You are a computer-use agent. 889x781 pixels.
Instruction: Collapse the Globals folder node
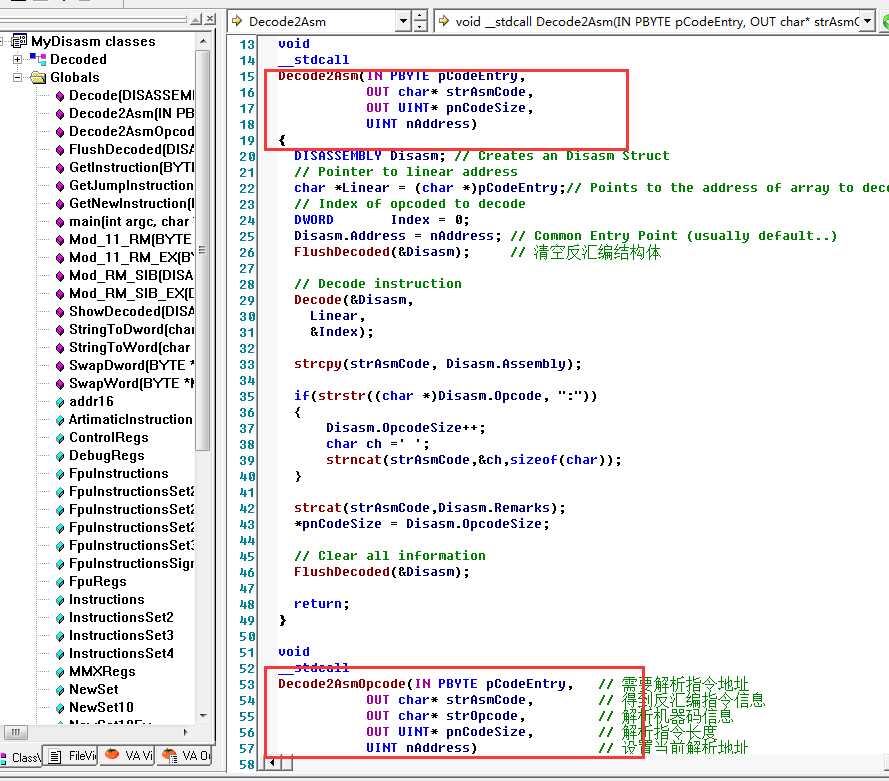(x=17, y=77)
